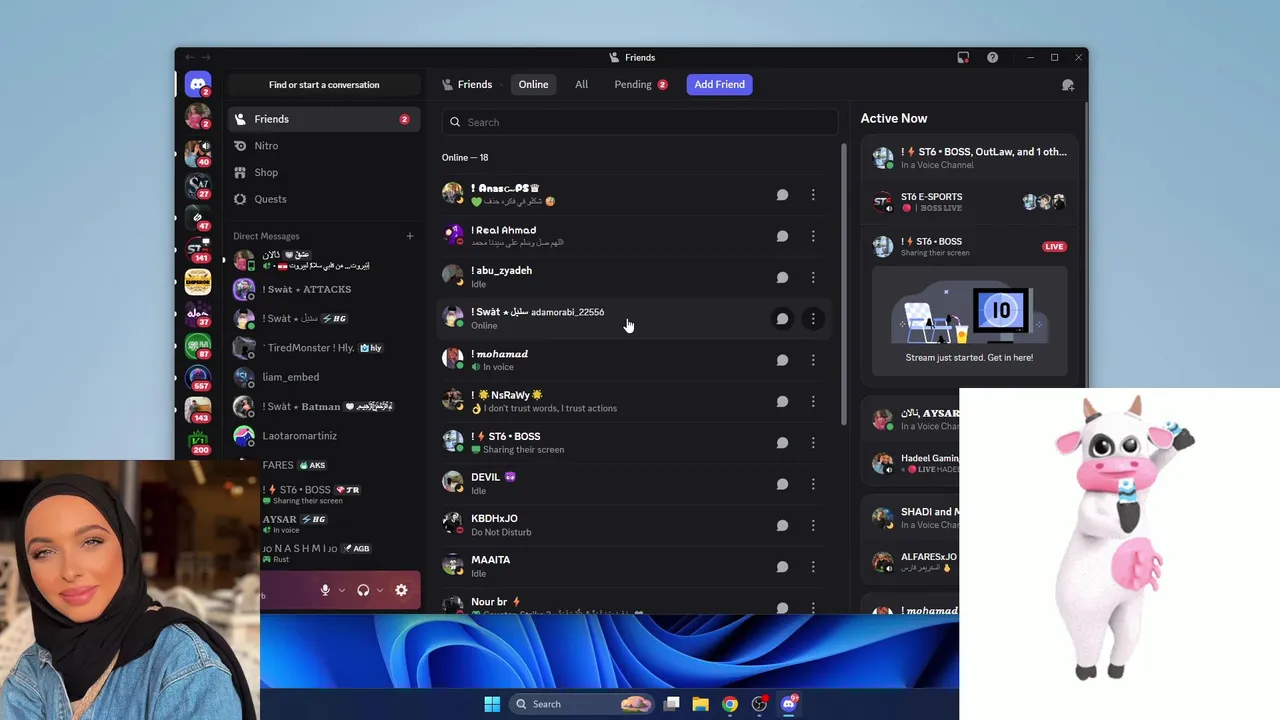Select friend DEVIL in the list

[x=636, y=484]
